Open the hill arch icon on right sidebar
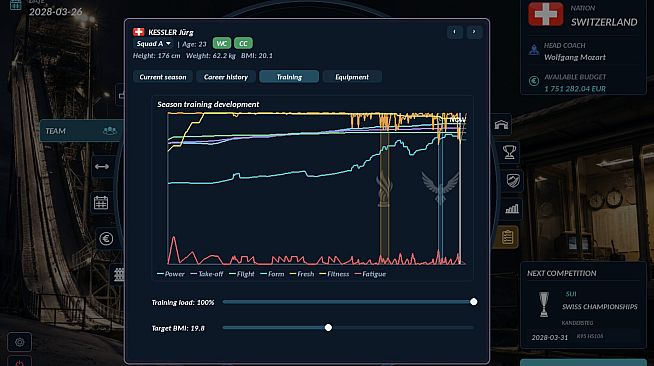 (x=501, y=125)
